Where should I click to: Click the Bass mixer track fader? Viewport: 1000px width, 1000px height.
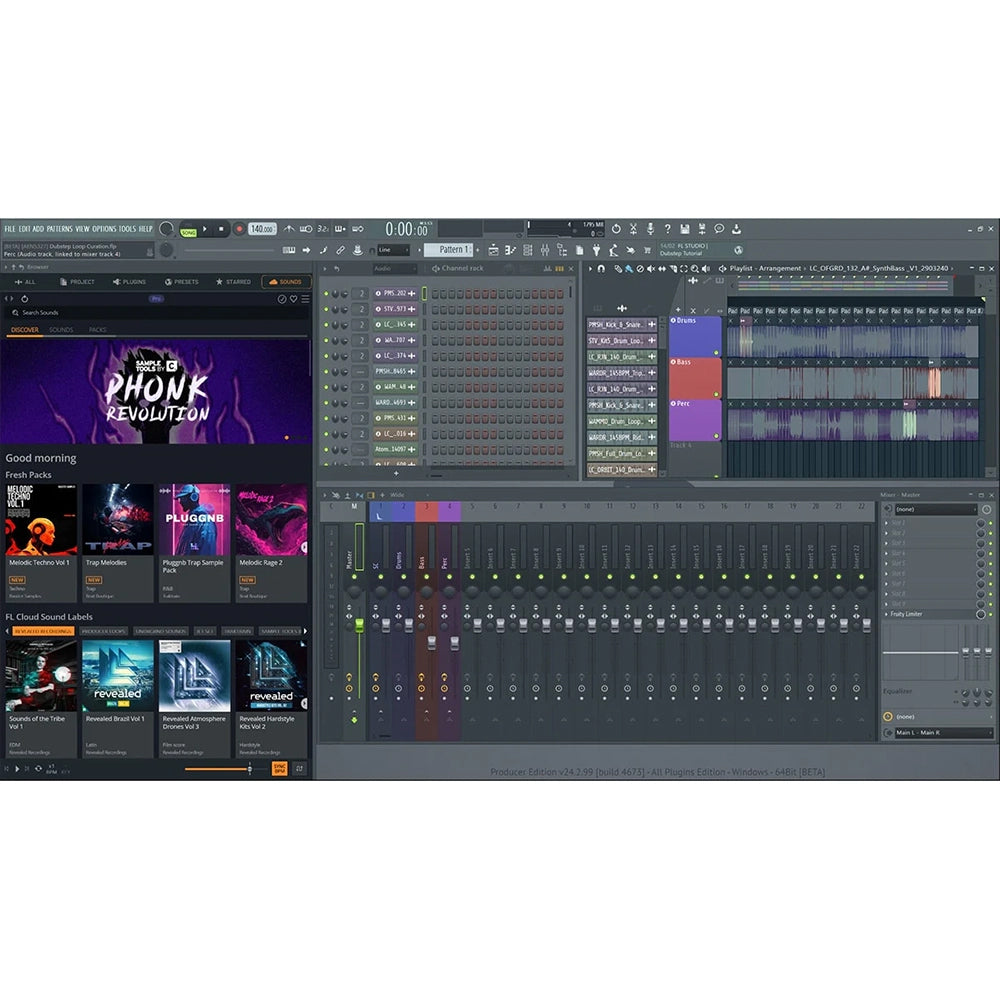point(432,642)
